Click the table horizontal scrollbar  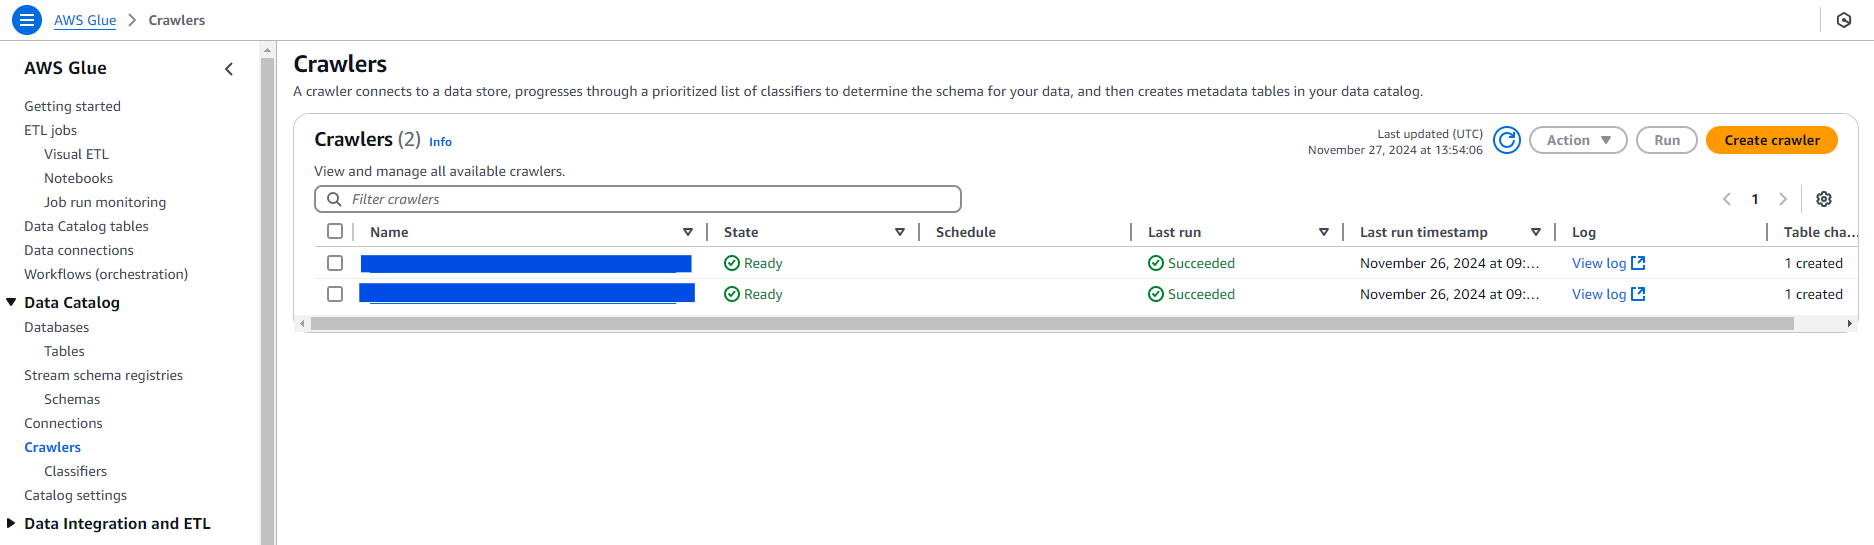(1052, 323)
